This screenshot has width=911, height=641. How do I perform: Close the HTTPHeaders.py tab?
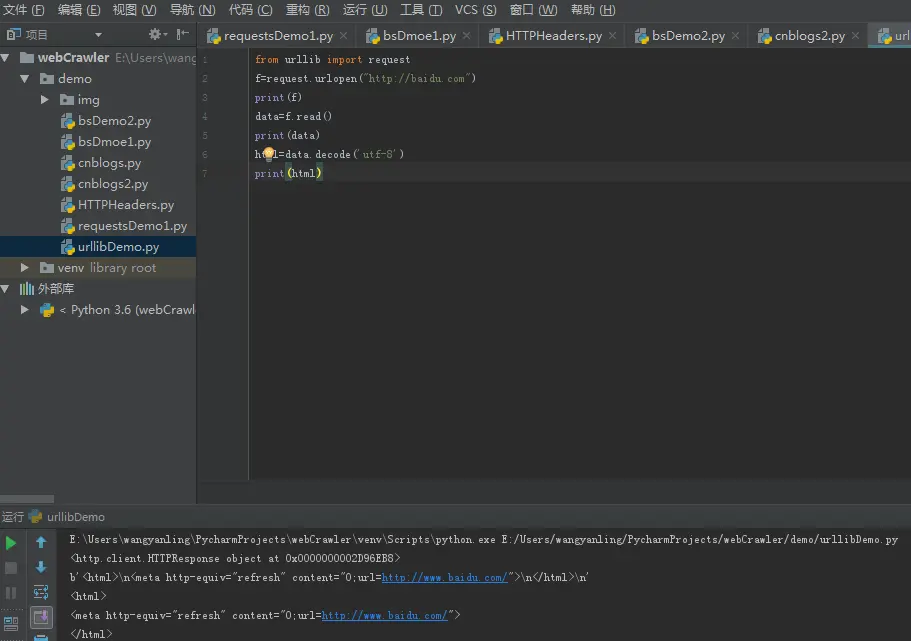(612, 35)
